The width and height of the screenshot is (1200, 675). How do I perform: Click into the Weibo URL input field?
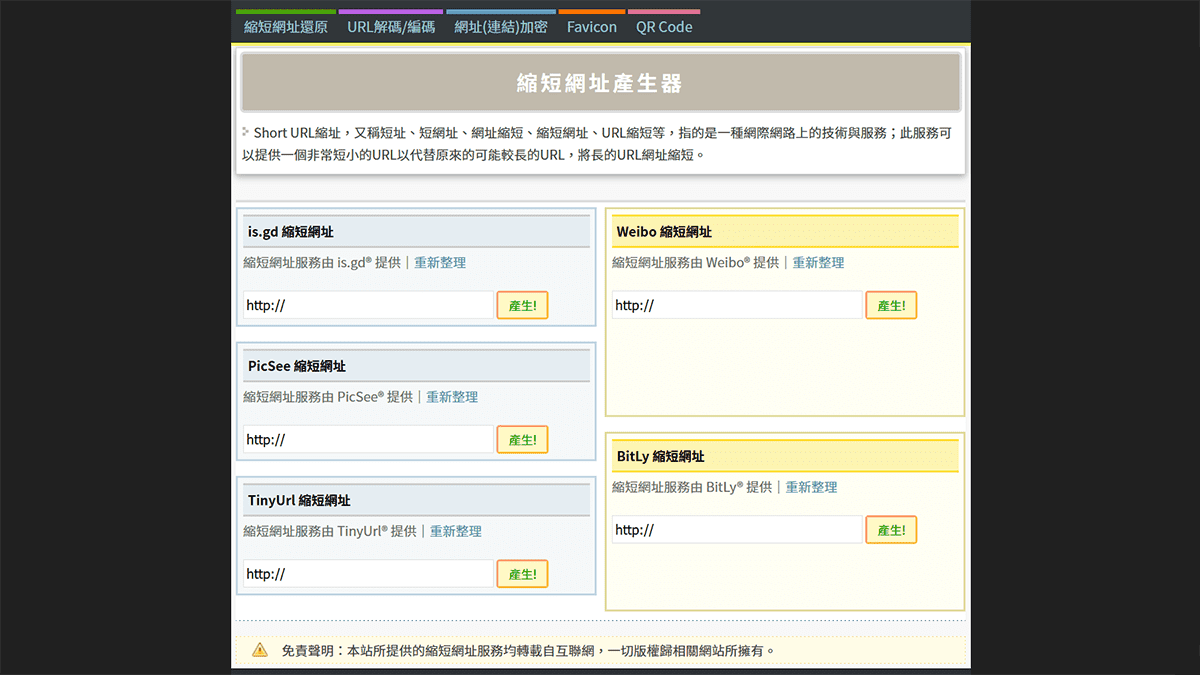[x=737, y=305]
